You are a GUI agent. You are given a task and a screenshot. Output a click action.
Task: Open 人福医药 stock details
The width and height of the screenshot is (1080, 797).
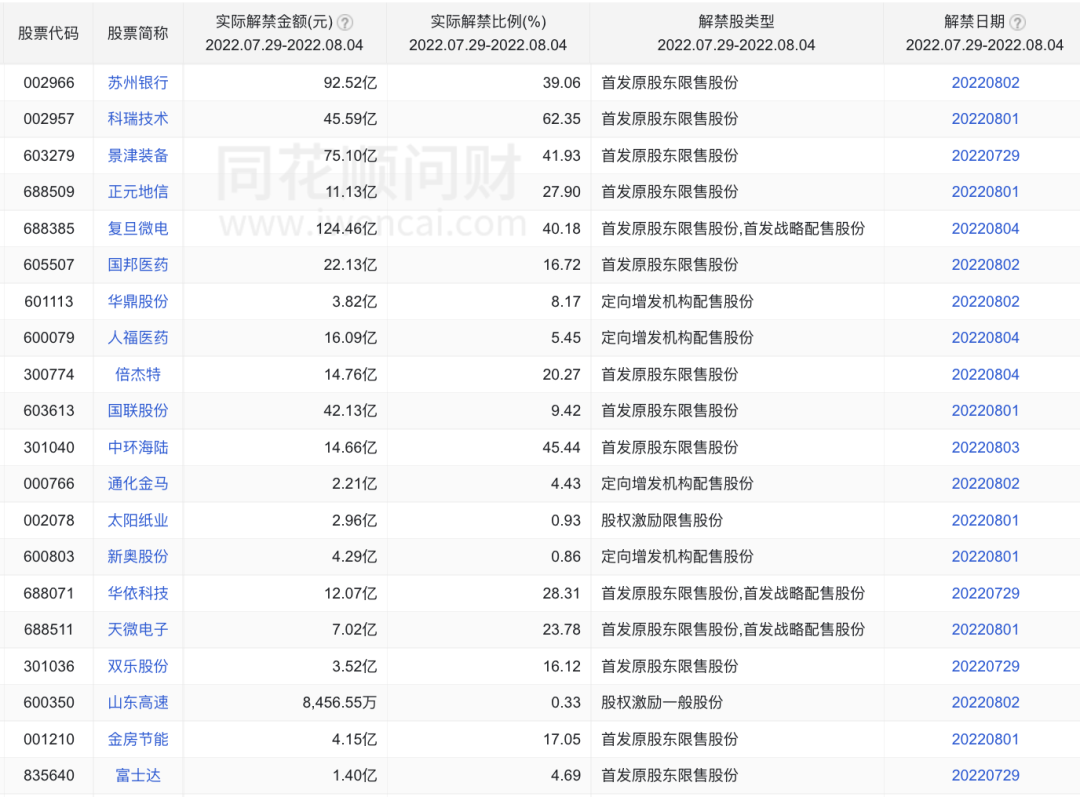(138, 338)
